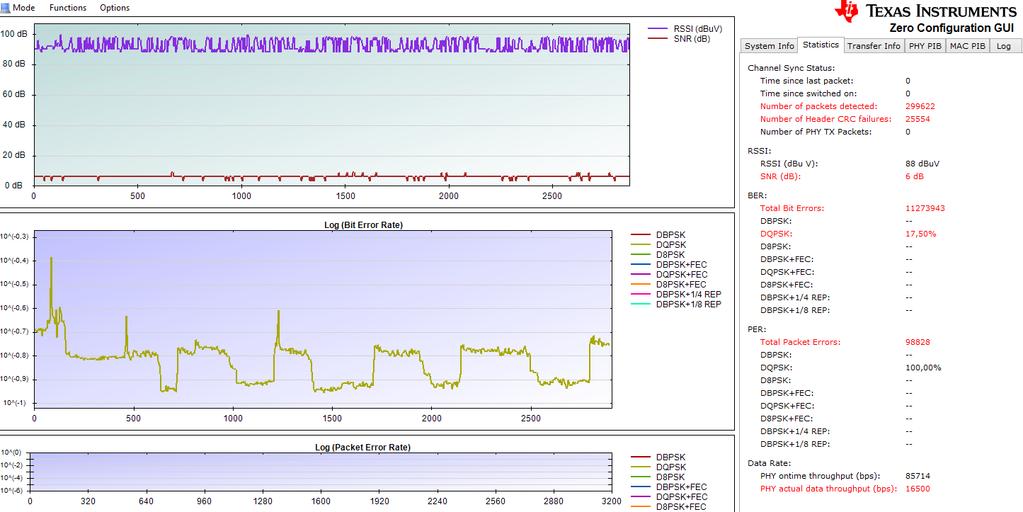Image resolution: width=1023 pixels, height=512 pixels.
Task: Click the Header CRC failures value 25554
Action: tap(918, 119)
